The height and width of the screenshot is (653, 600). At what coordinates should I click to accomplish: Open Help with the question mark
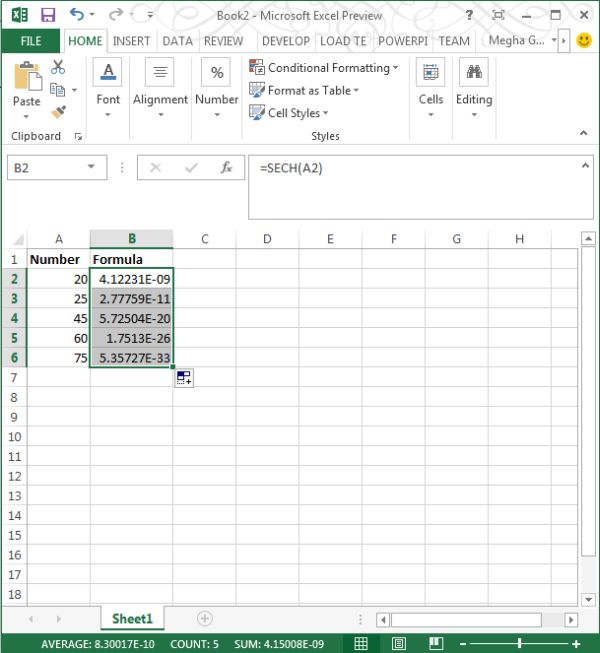coord(469,15)
